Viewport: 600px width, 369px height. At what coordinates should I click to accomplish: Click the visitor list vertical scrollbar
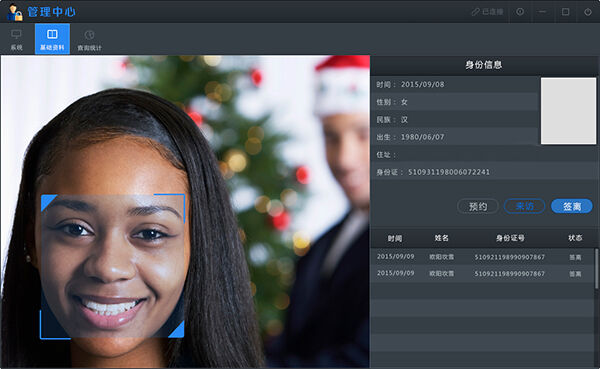click(x=596, y=268)
